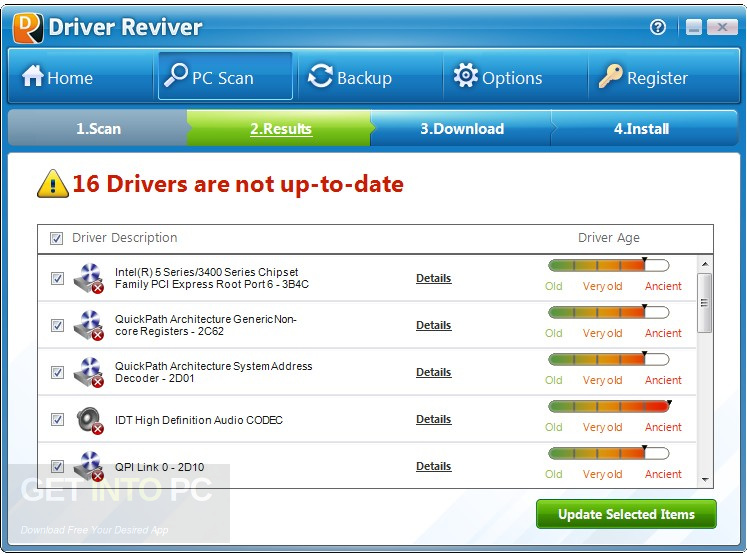Go to the Home tab

tap(80, 76)
